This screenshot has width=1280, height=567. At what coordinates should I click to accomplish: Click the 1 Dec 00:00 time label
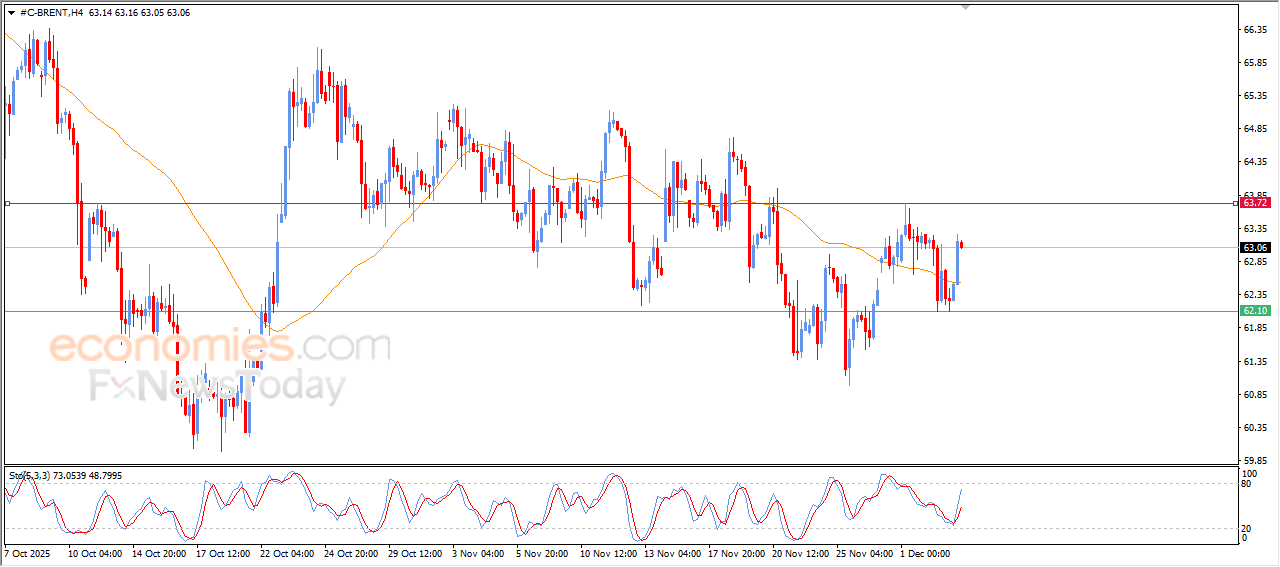[x=926, y=552]
